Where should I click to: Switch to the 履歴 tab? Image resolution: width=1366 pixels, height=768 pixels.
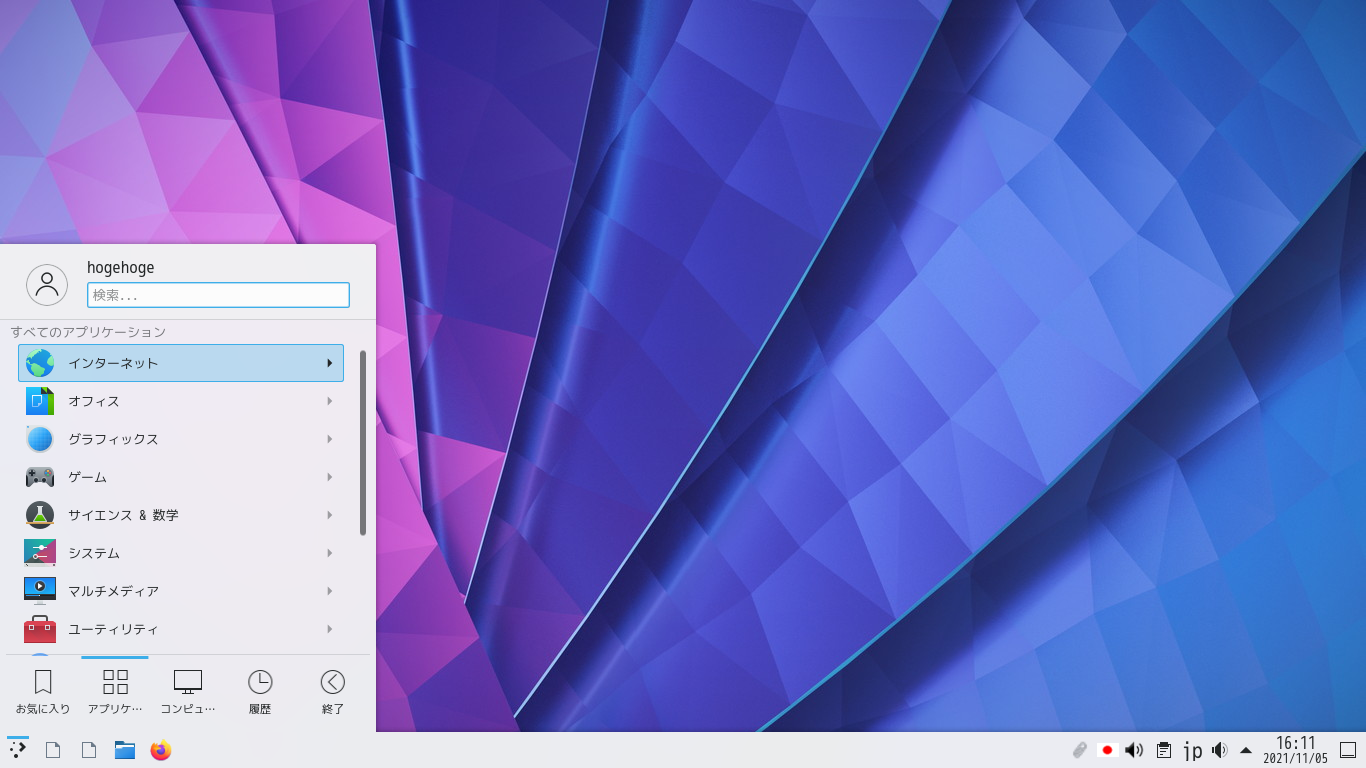click(x=260, y=693)
